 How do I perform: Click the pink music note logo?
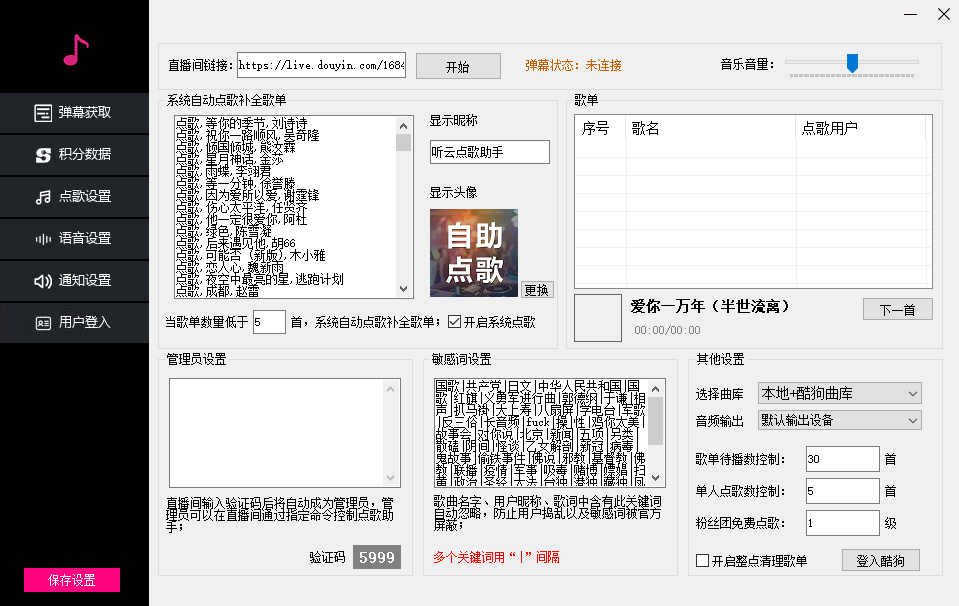pos(75,49)
